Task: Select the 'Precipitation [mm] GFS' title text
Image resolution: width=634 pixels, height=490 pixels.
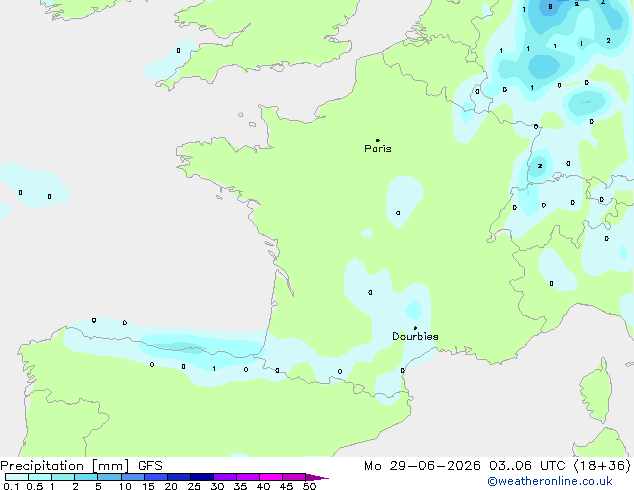Action: pos(81,466)
